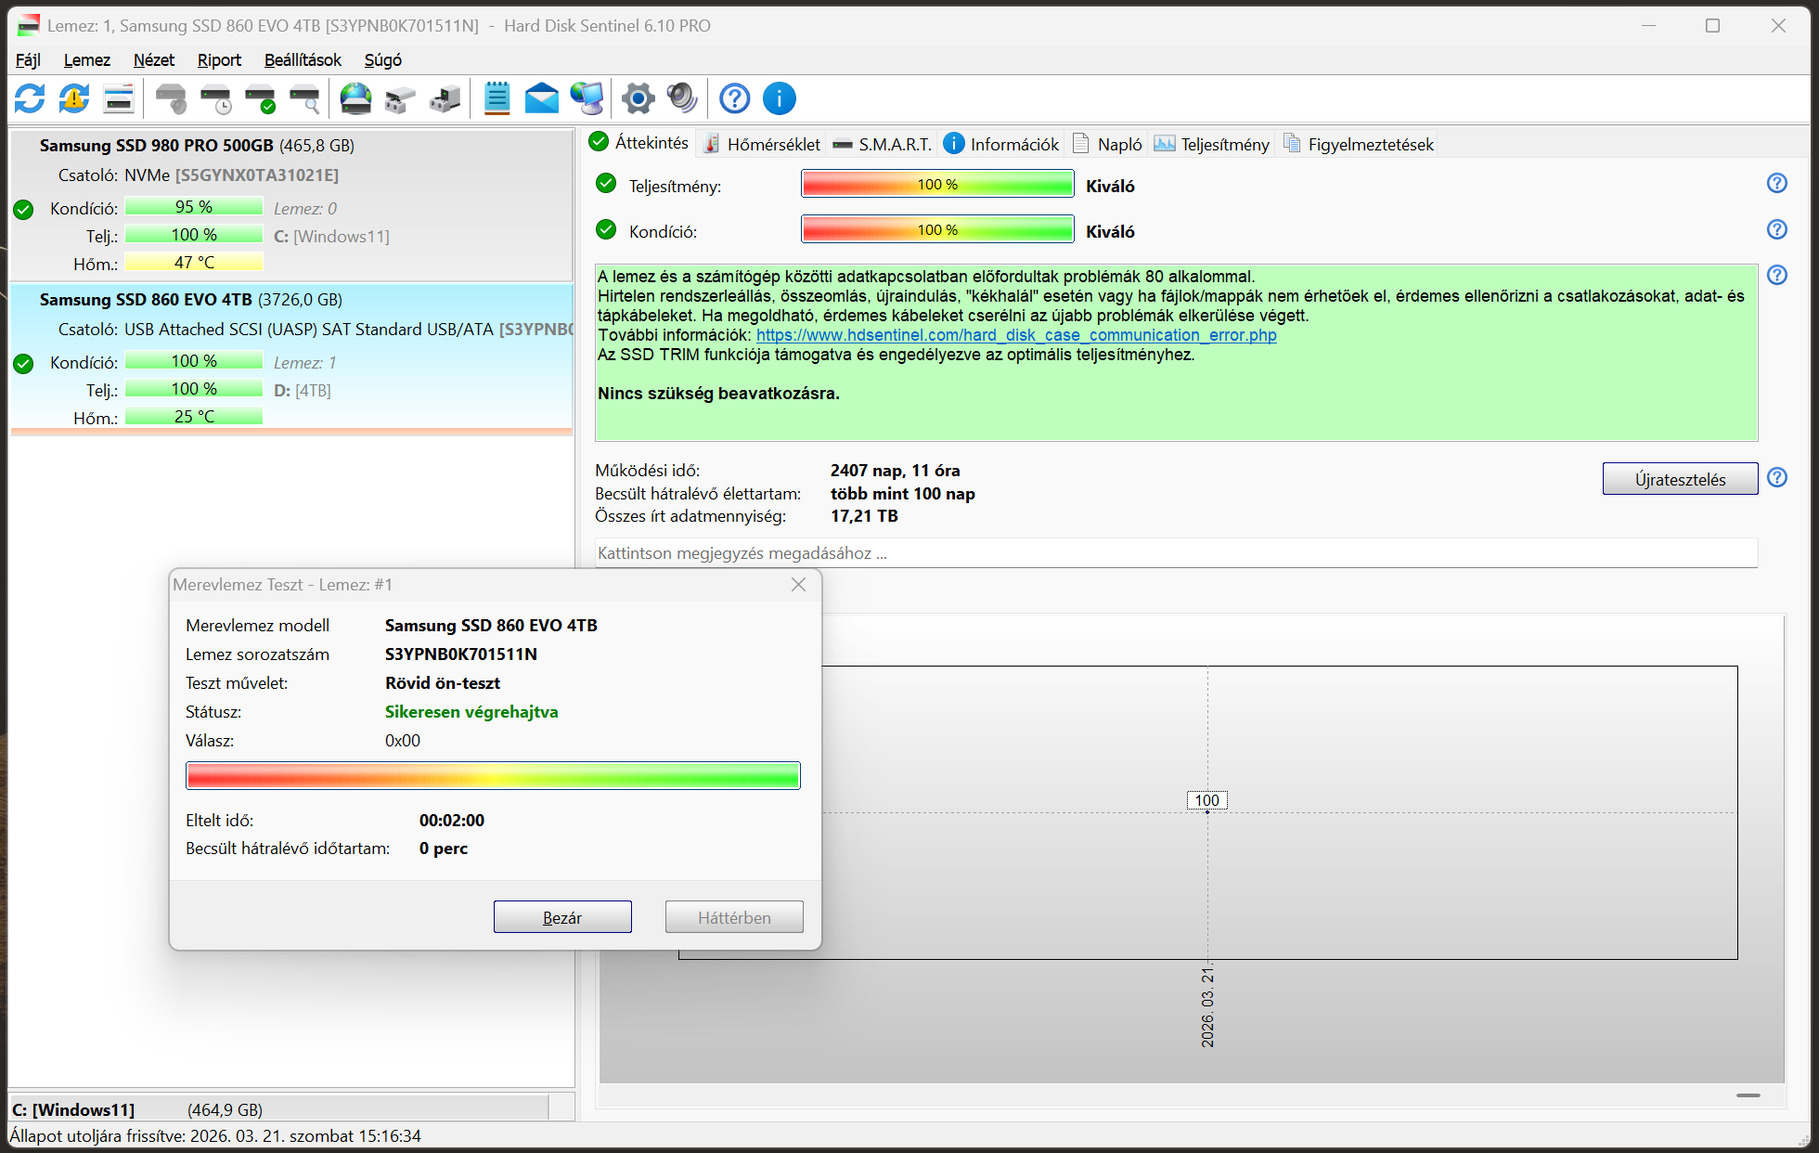Open the Lemez menu

(87, 60)
